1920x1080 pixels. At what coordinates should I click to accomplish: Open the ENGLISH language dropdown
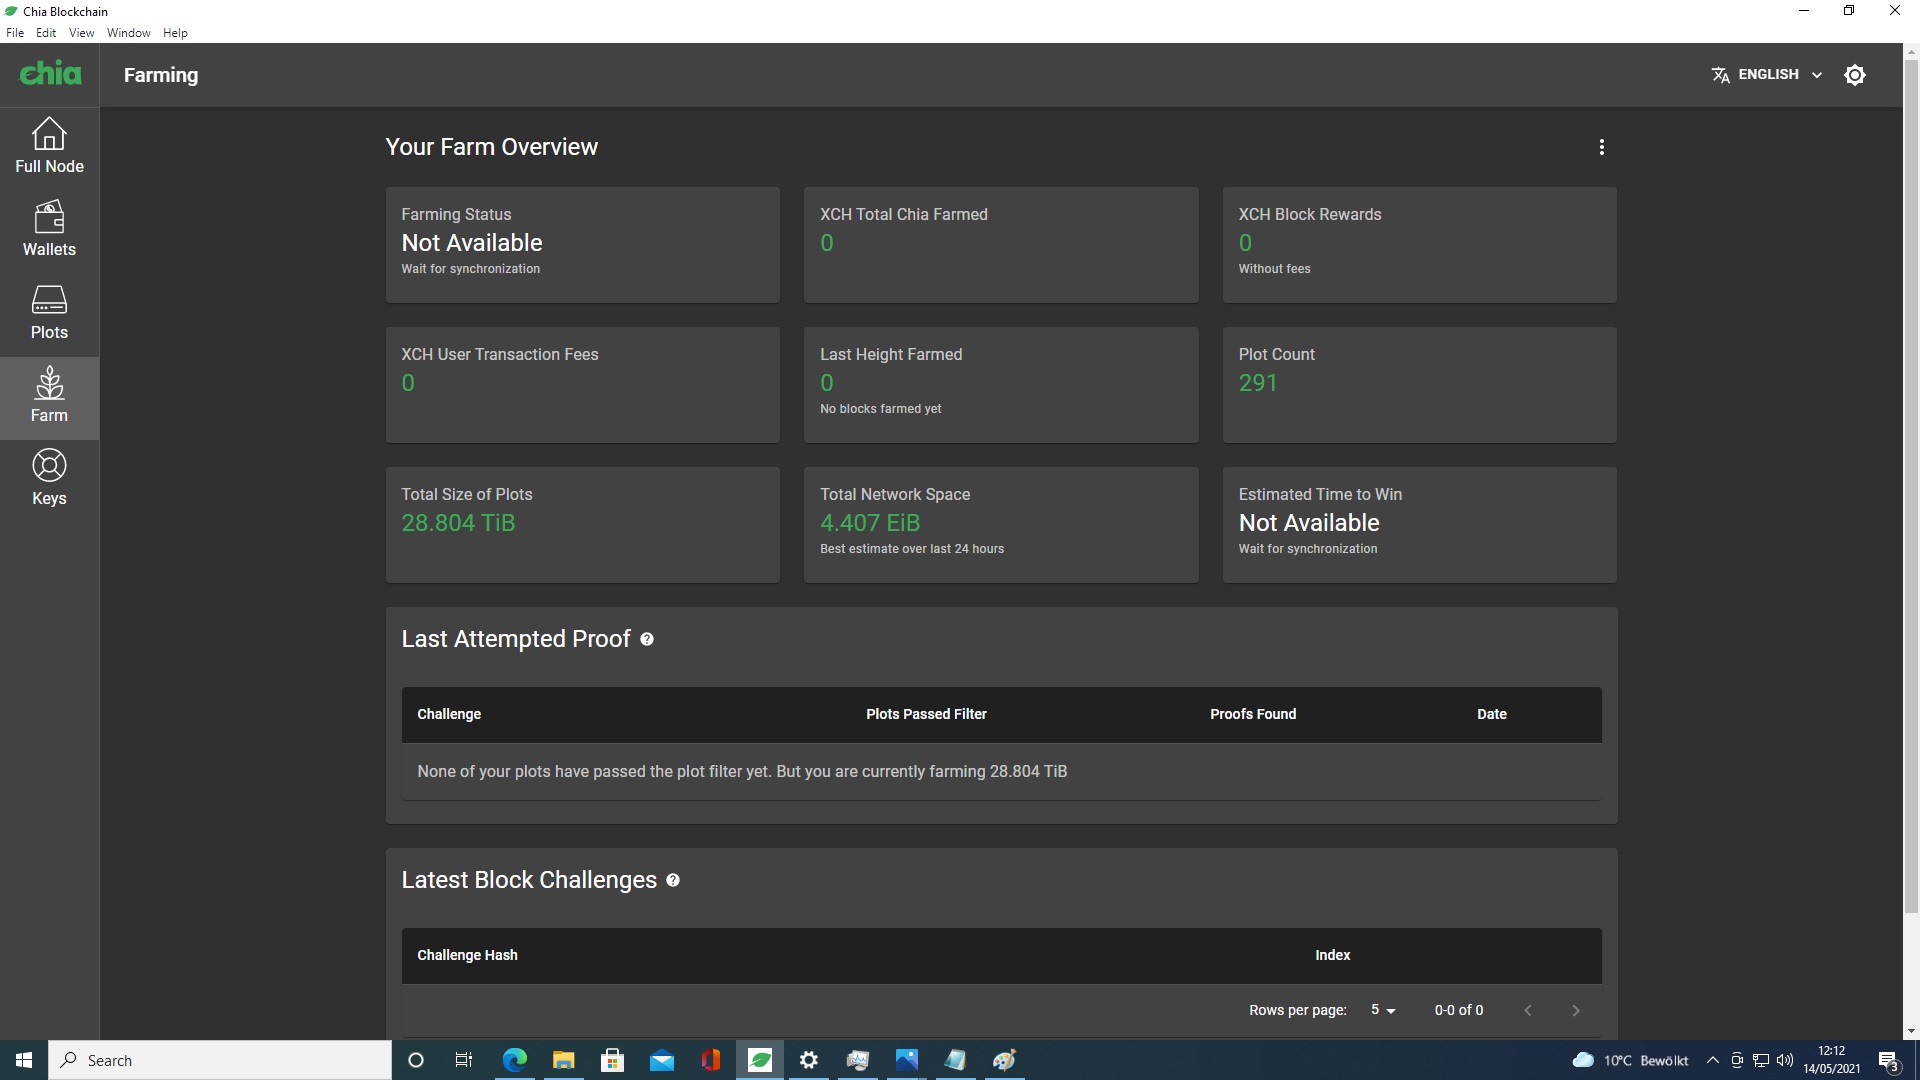tap(1767, 75)
